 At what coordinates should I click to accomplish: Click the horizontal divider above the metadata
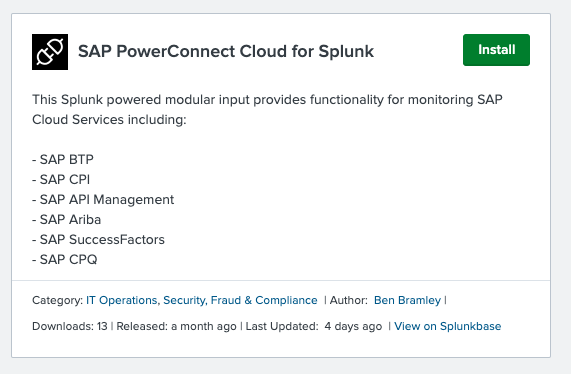tap(281, 281)
